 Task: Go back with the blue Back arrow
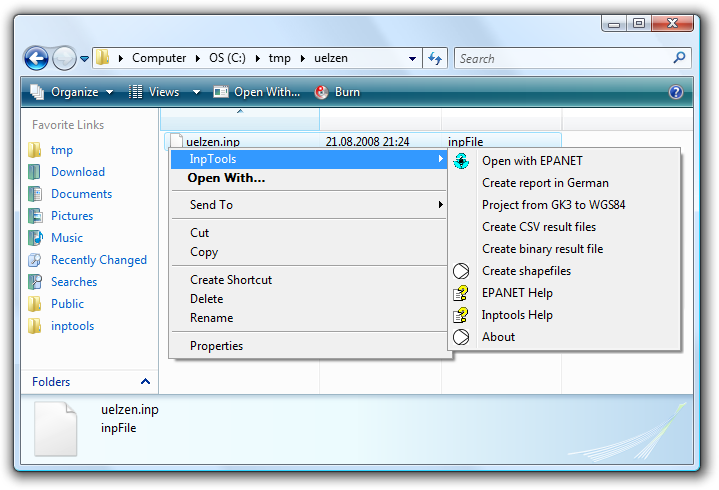click(x=36, y=59)
